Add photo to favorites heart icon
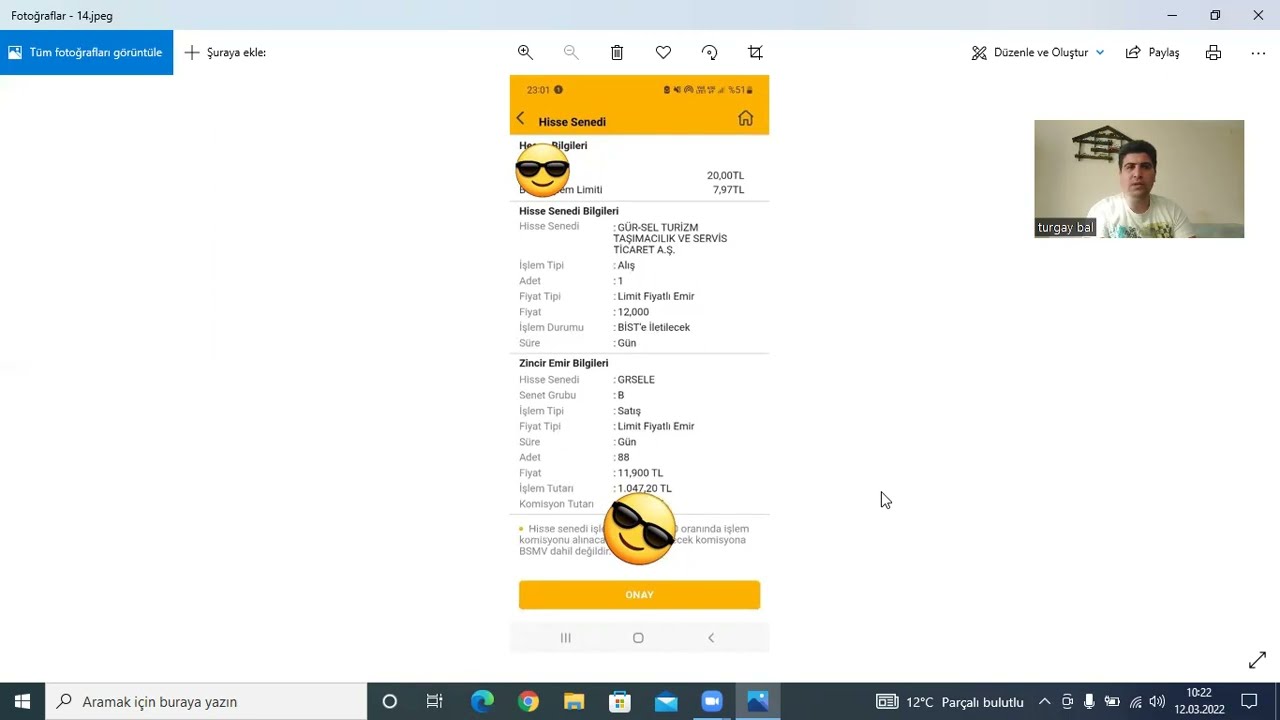This screenshot has height=720, width=1280. (663, 52)
